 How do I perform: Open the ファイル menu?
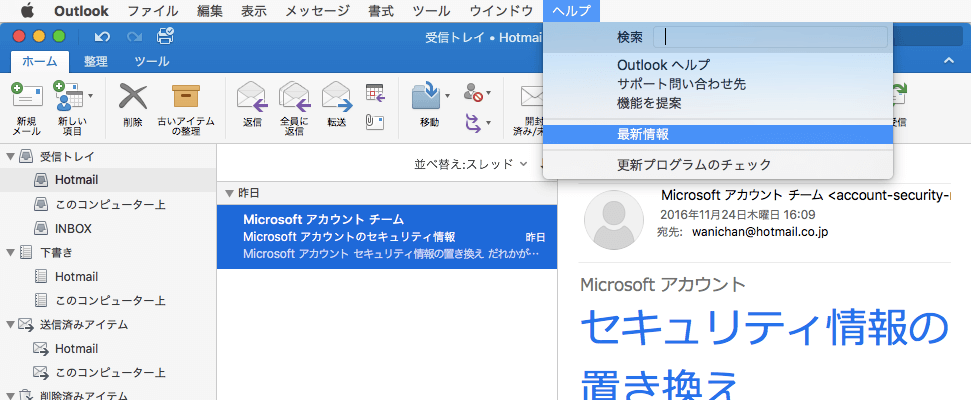click(153, 11)
